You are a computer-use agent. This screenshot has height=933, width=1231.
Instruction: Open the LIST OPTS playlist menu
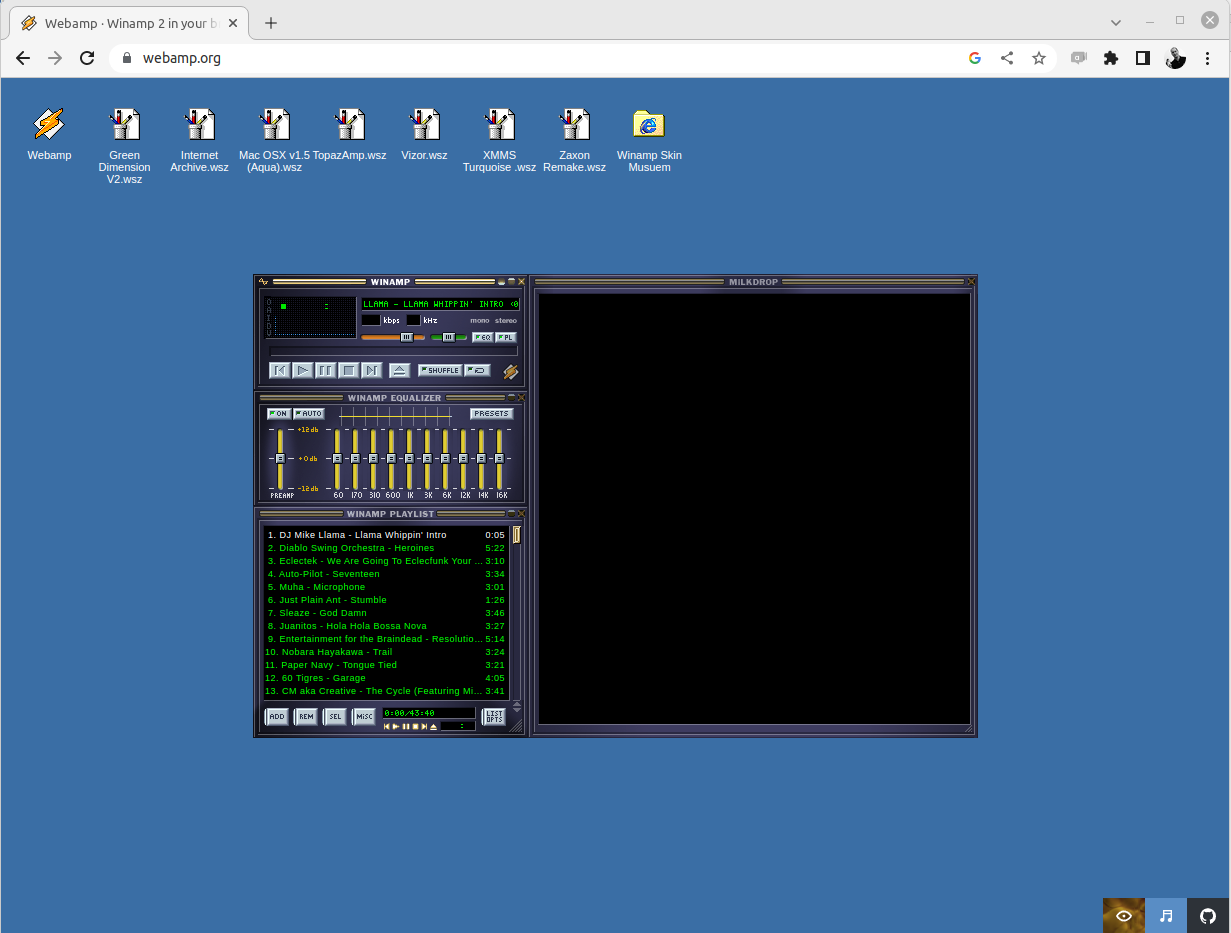click(x=494, y=716)
